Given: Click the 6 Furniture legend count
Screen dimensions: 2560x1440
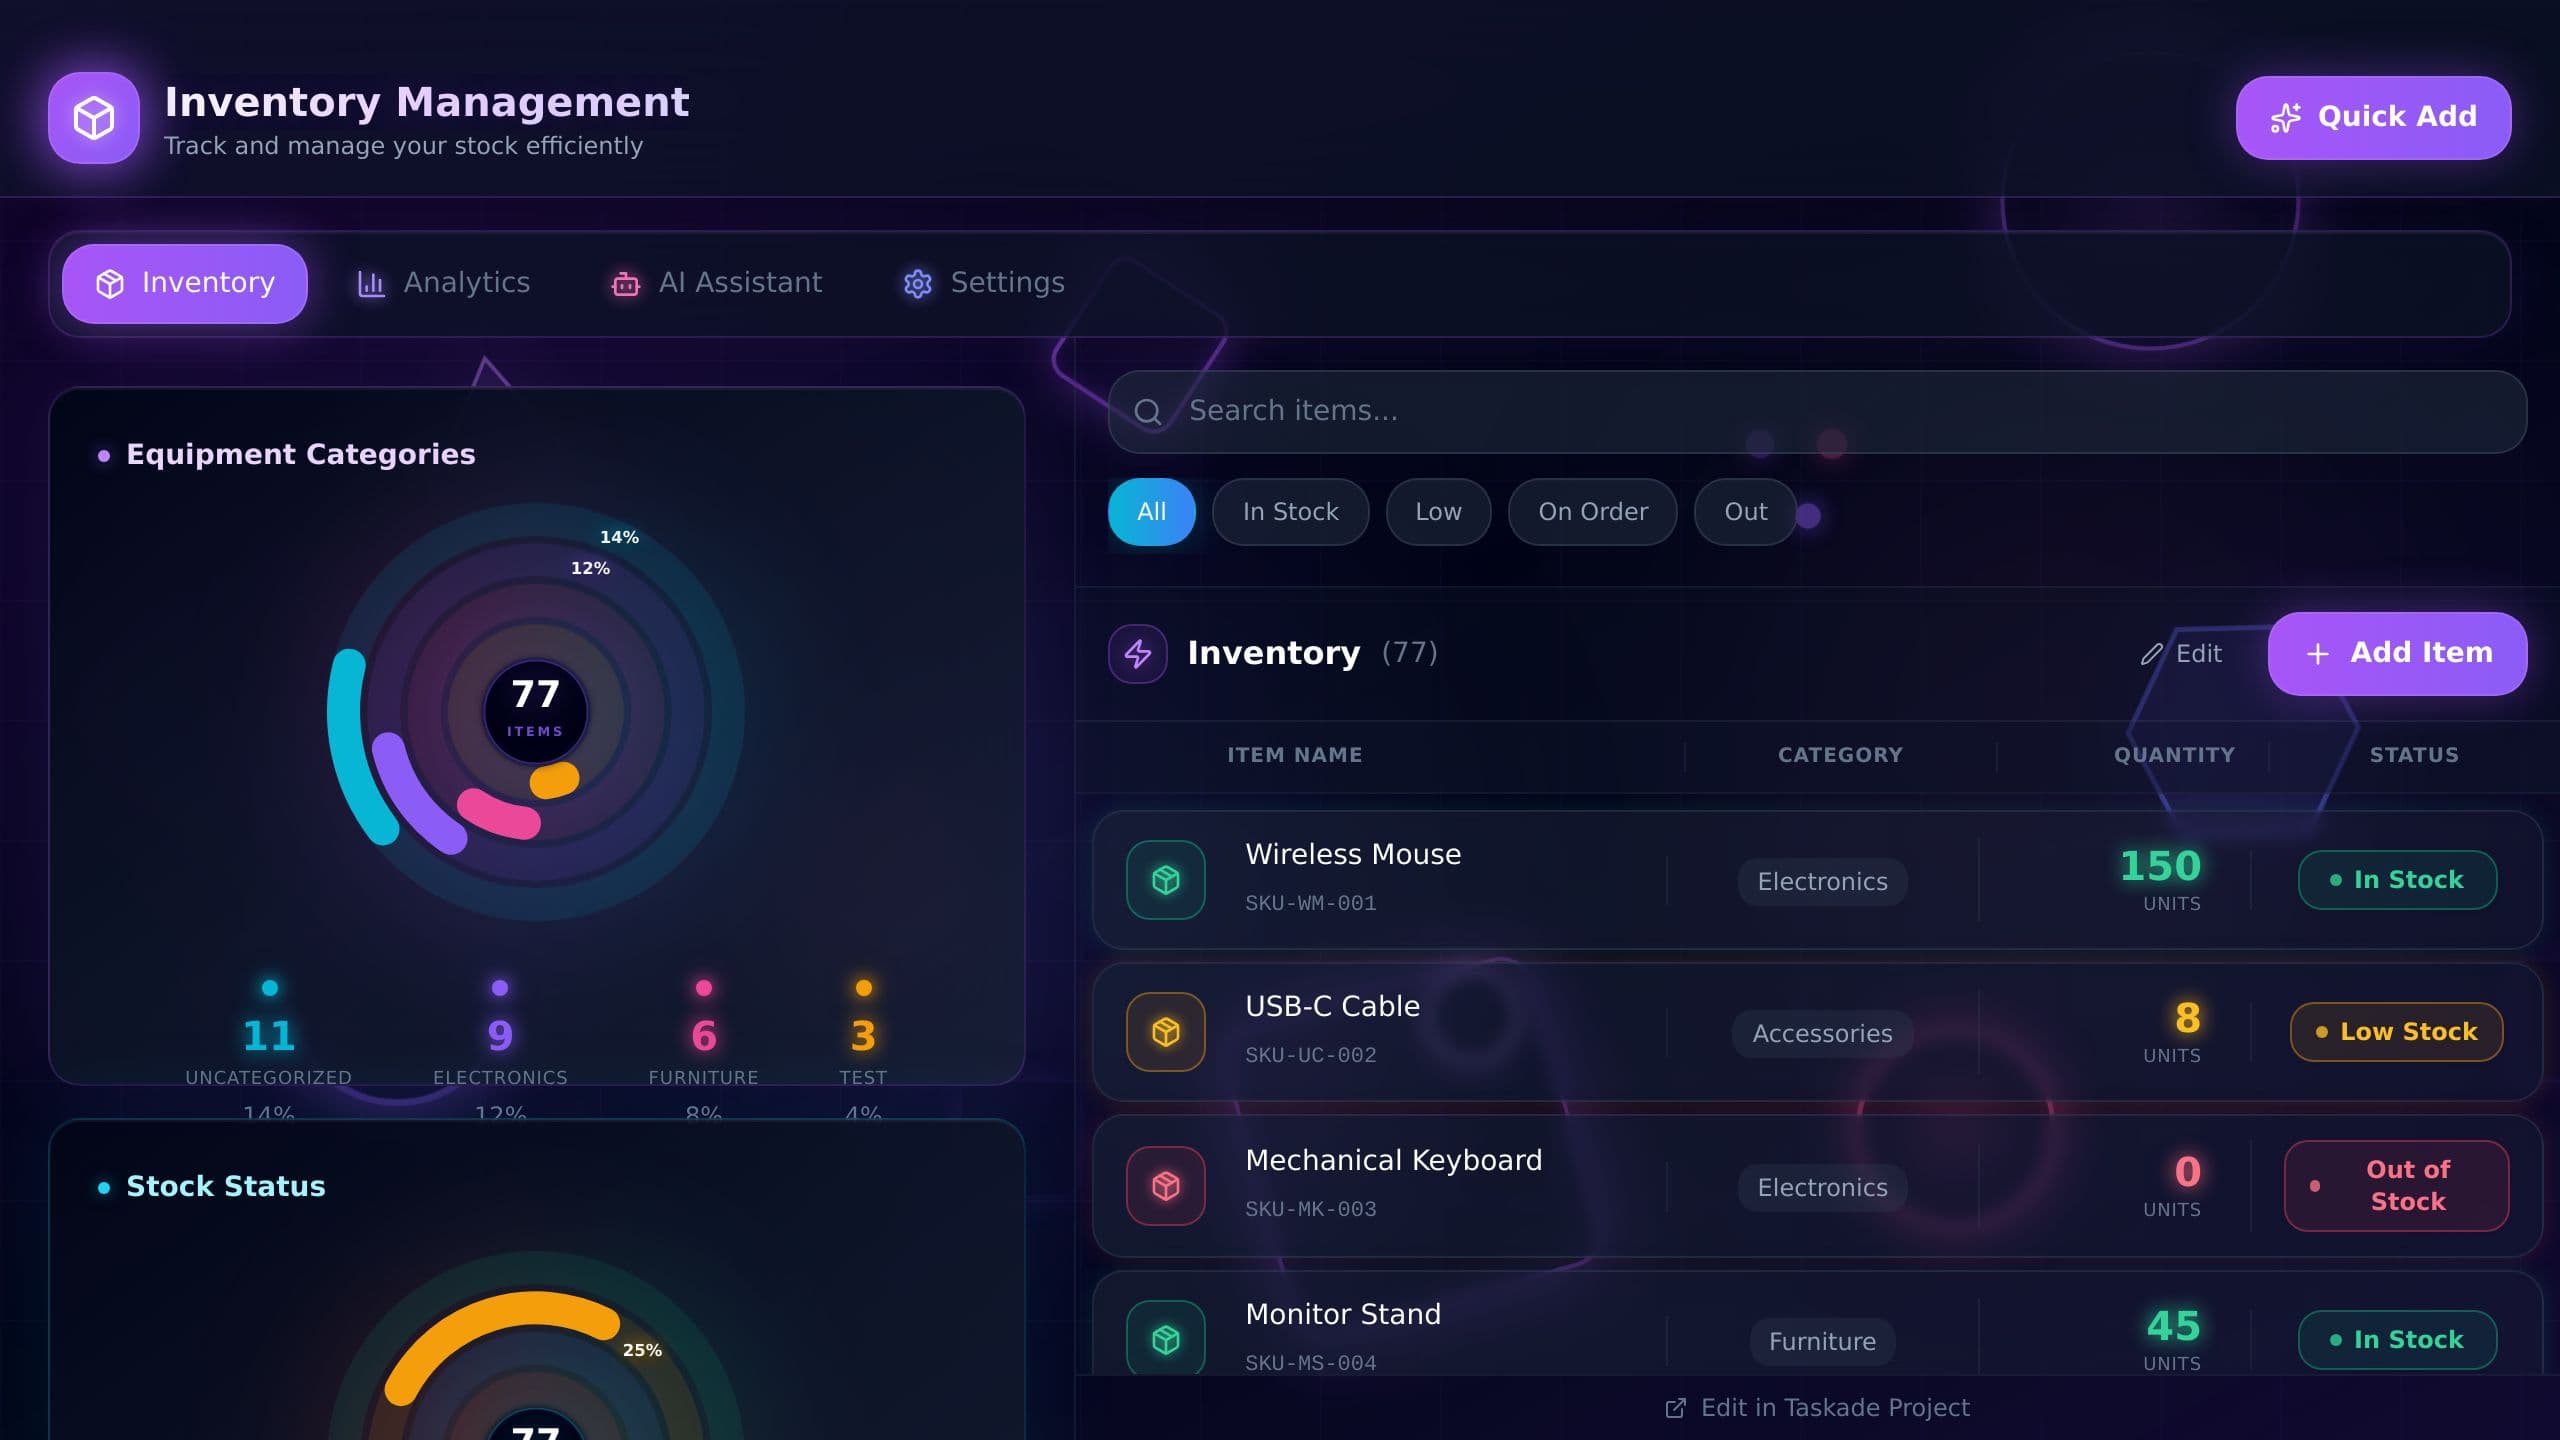Looking at the screenshot, I should coord(704,1036).
